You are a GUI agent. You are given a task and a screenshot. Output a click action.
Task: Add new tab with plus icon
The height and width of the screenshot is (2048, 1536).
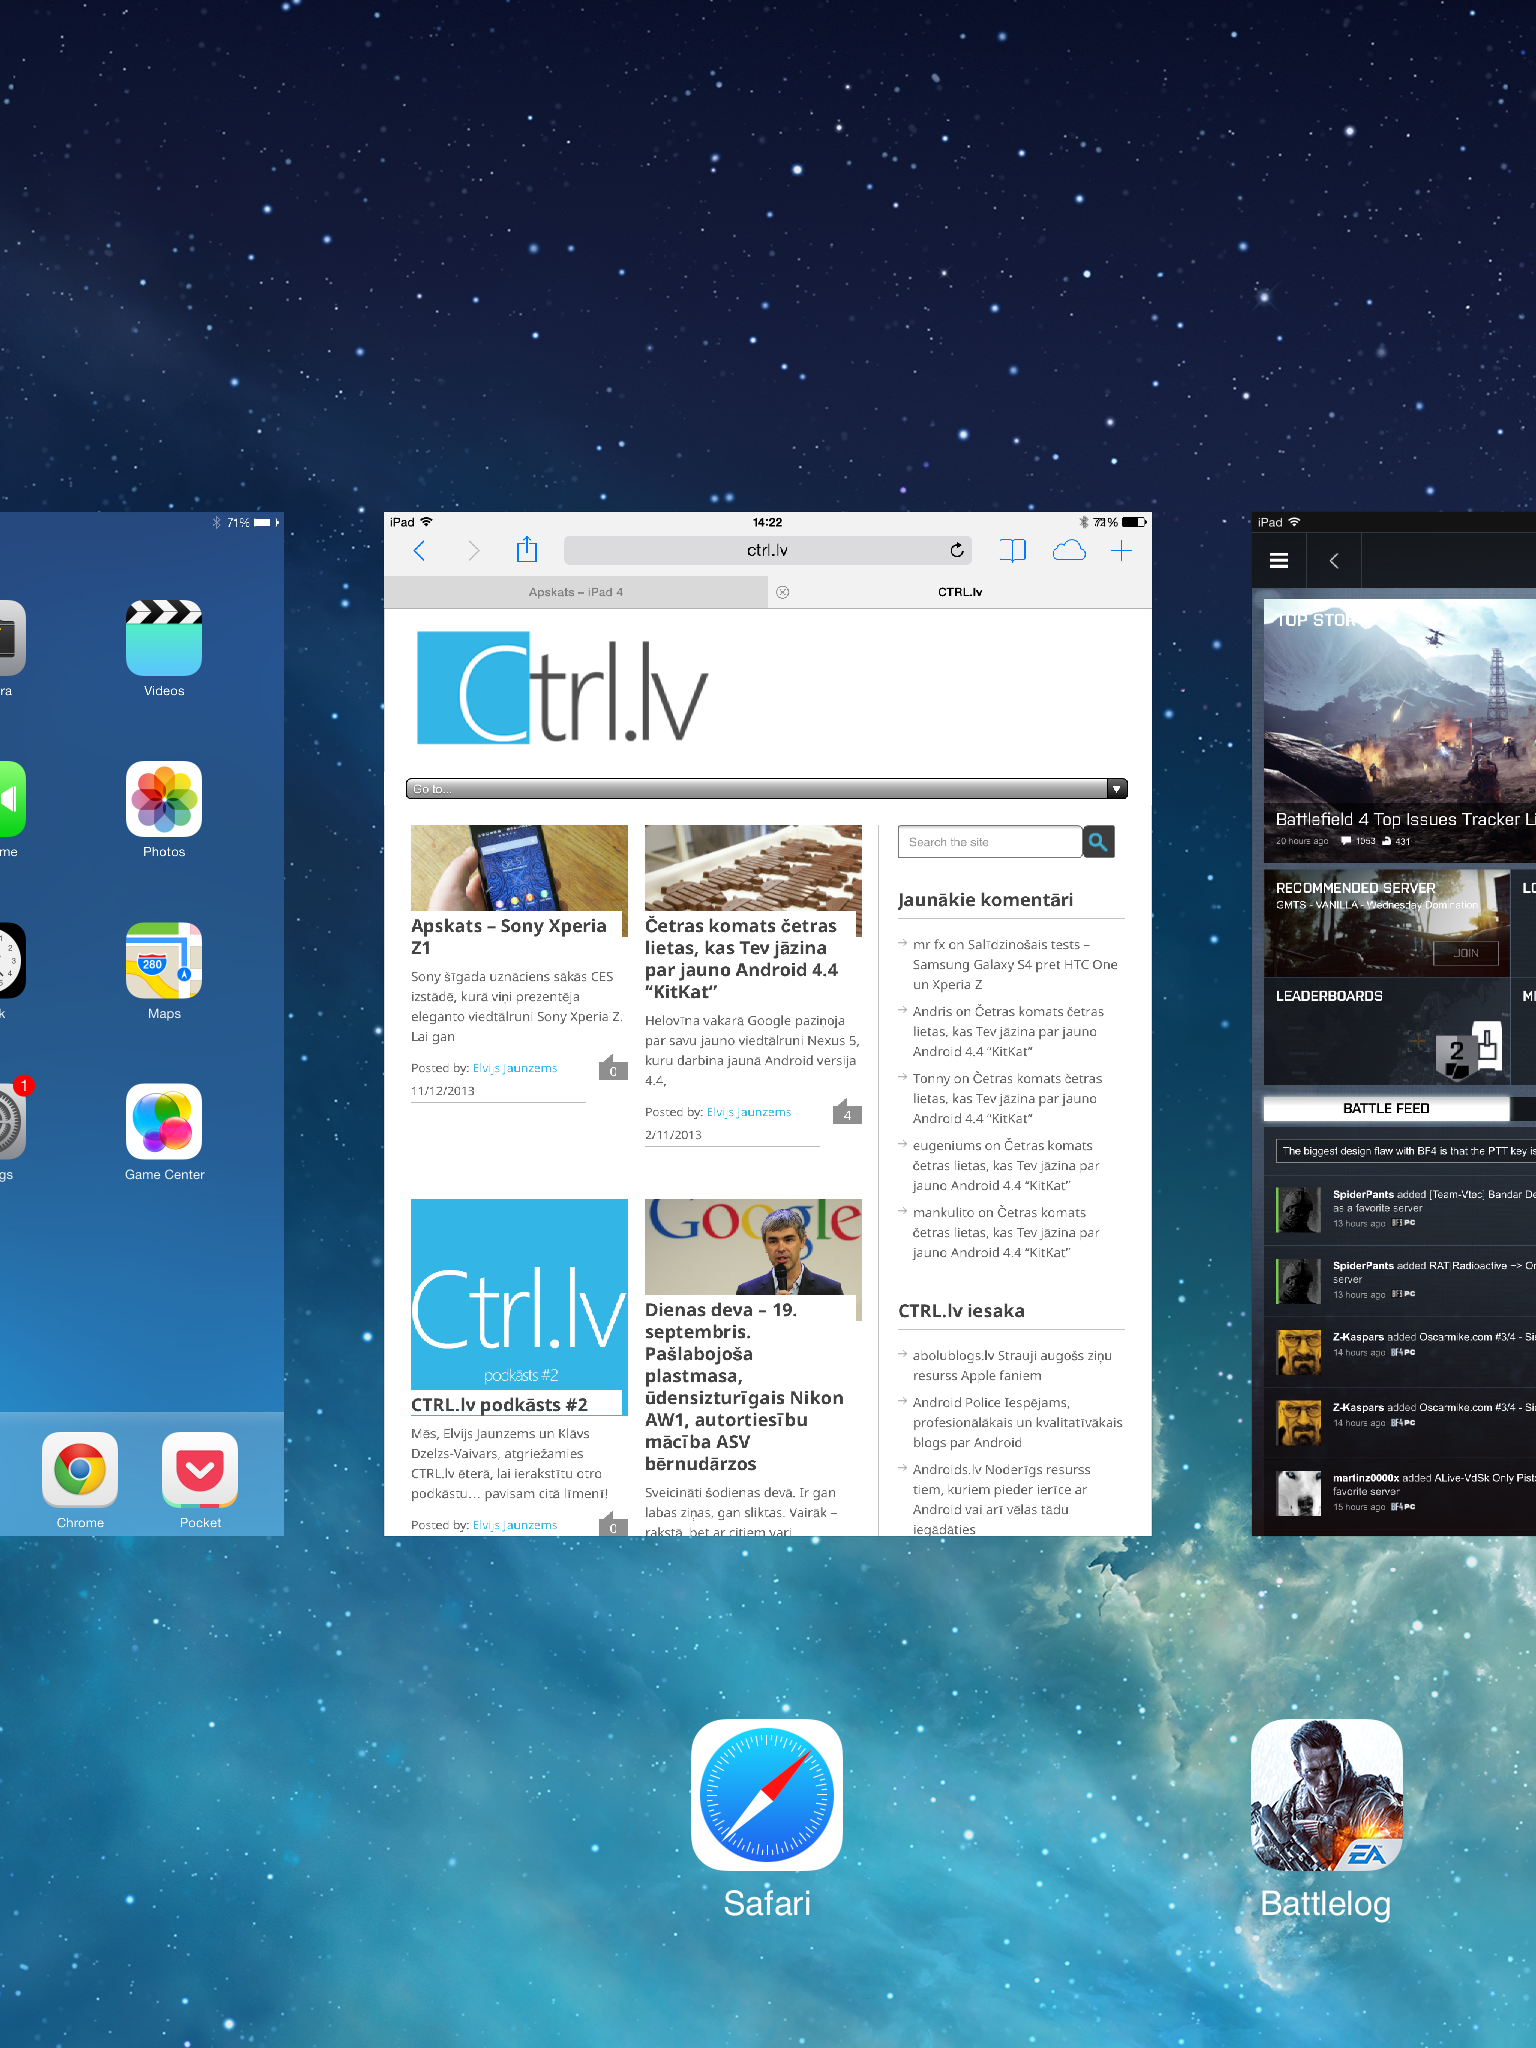pyautogui.click(x=1121, y=550)
